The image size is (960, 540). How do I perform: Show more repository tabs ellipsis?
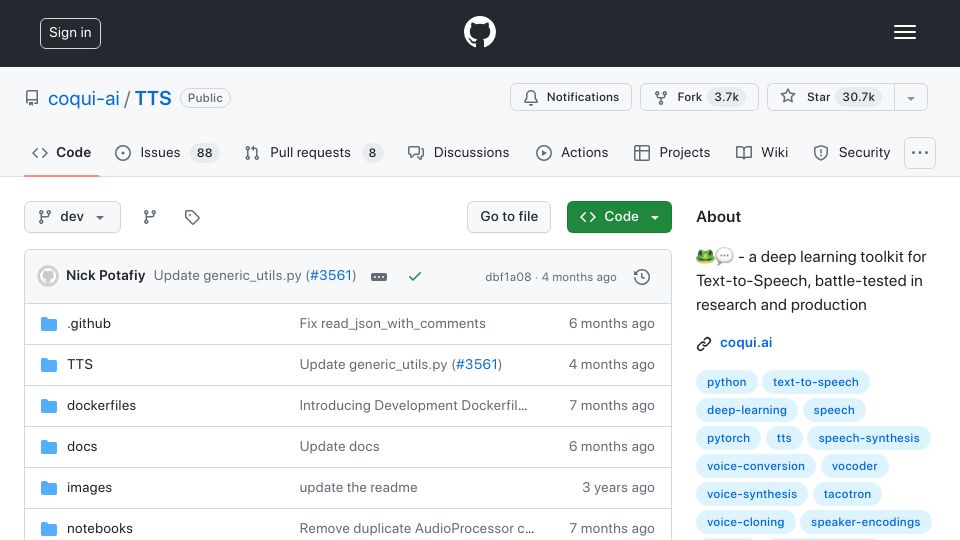[x=920, y=152]
